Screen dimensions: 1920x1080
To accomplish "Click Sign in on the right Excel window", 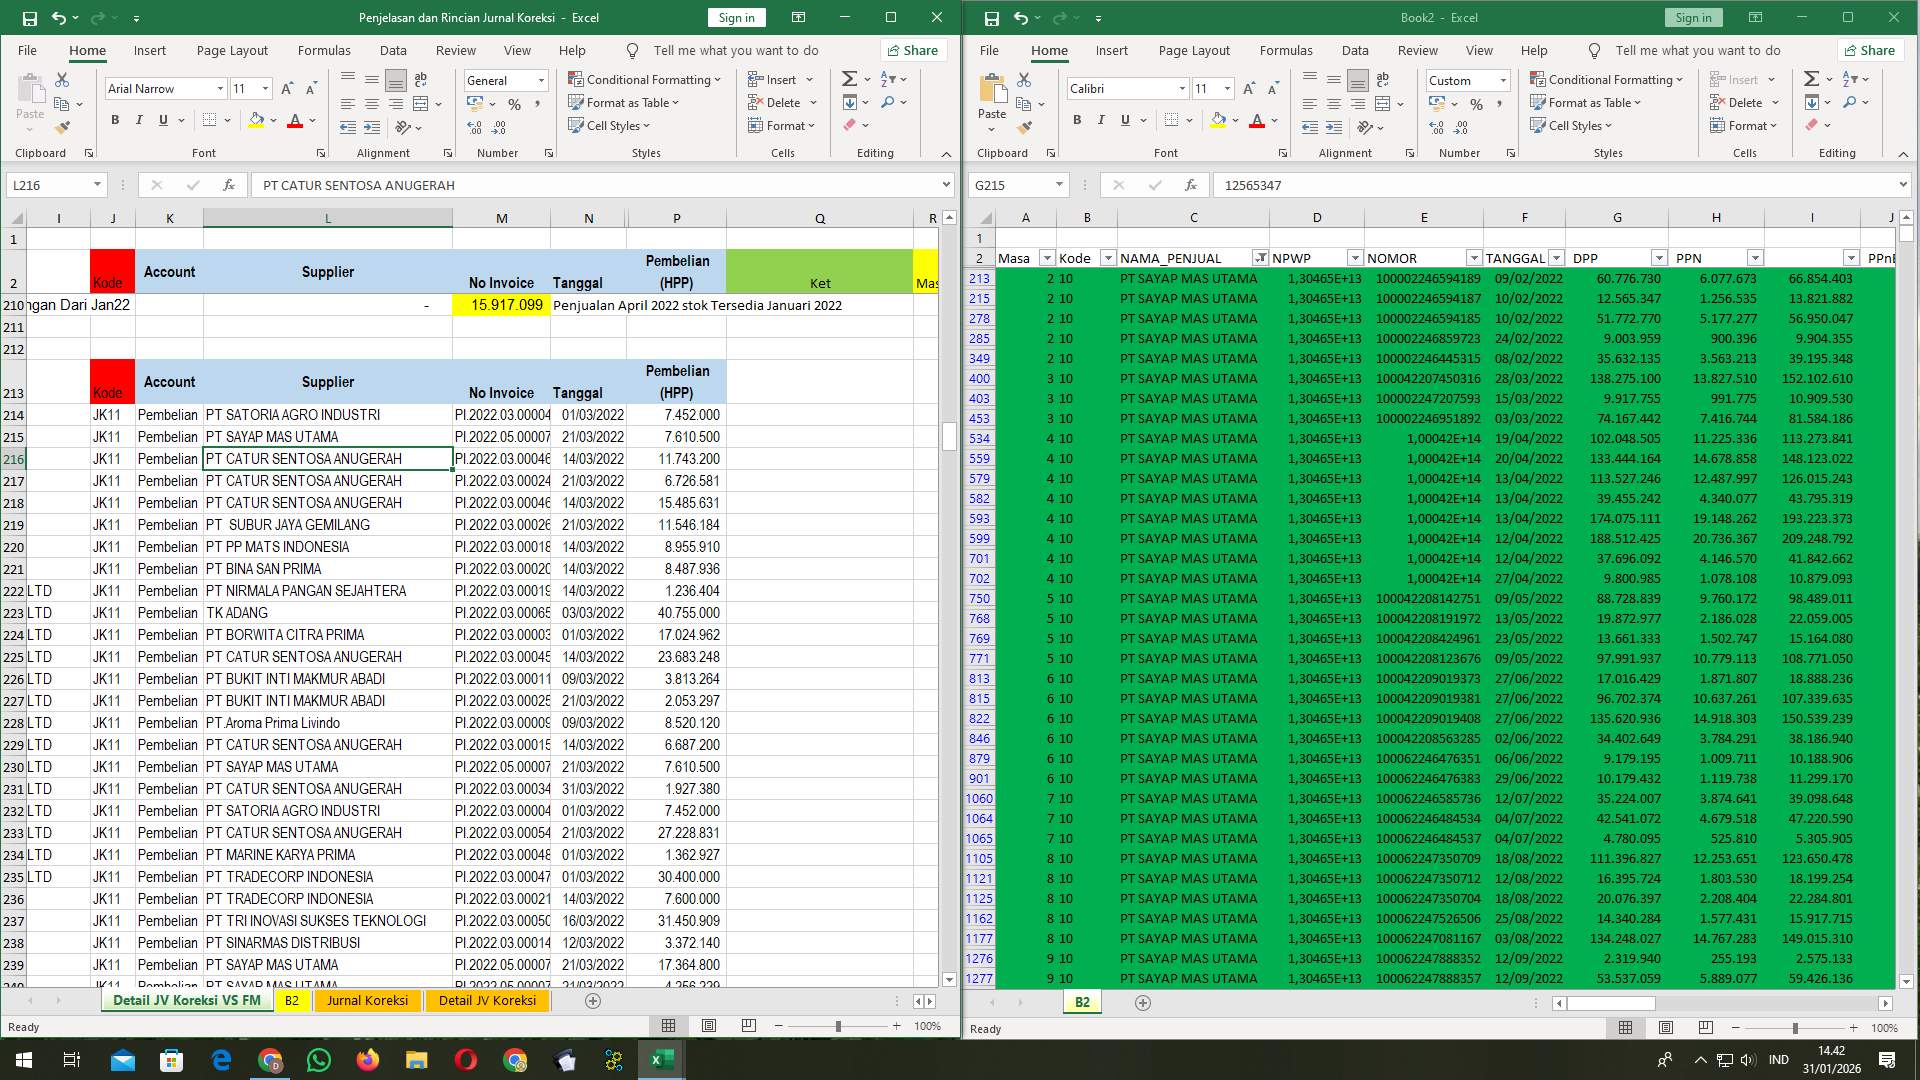I will [x=1692, y=17].
